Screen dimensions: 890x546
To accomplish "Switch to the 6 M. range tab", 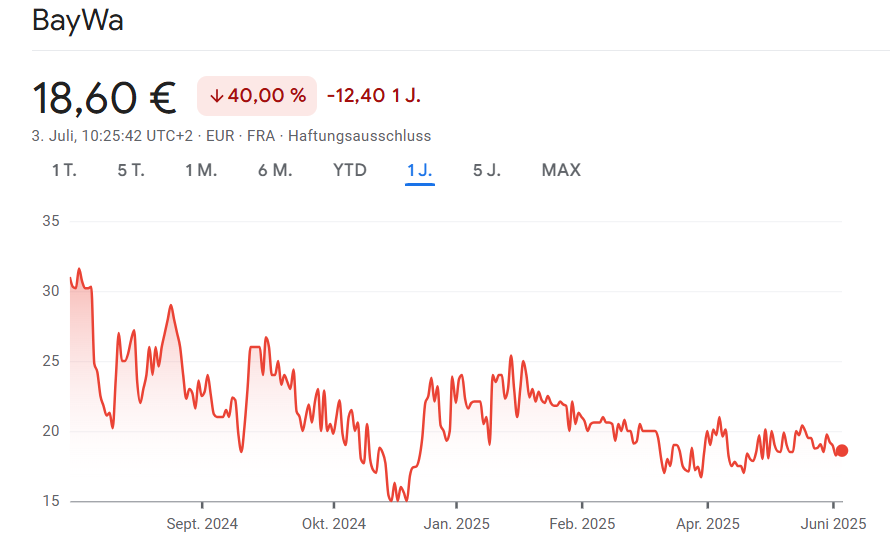I will click(x=275, y=170).
